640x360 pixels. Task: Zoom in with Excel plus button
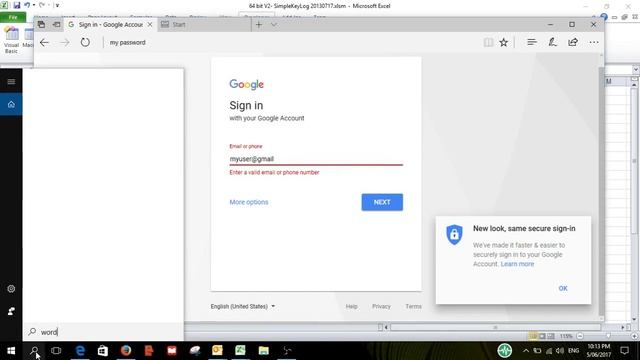635,336
